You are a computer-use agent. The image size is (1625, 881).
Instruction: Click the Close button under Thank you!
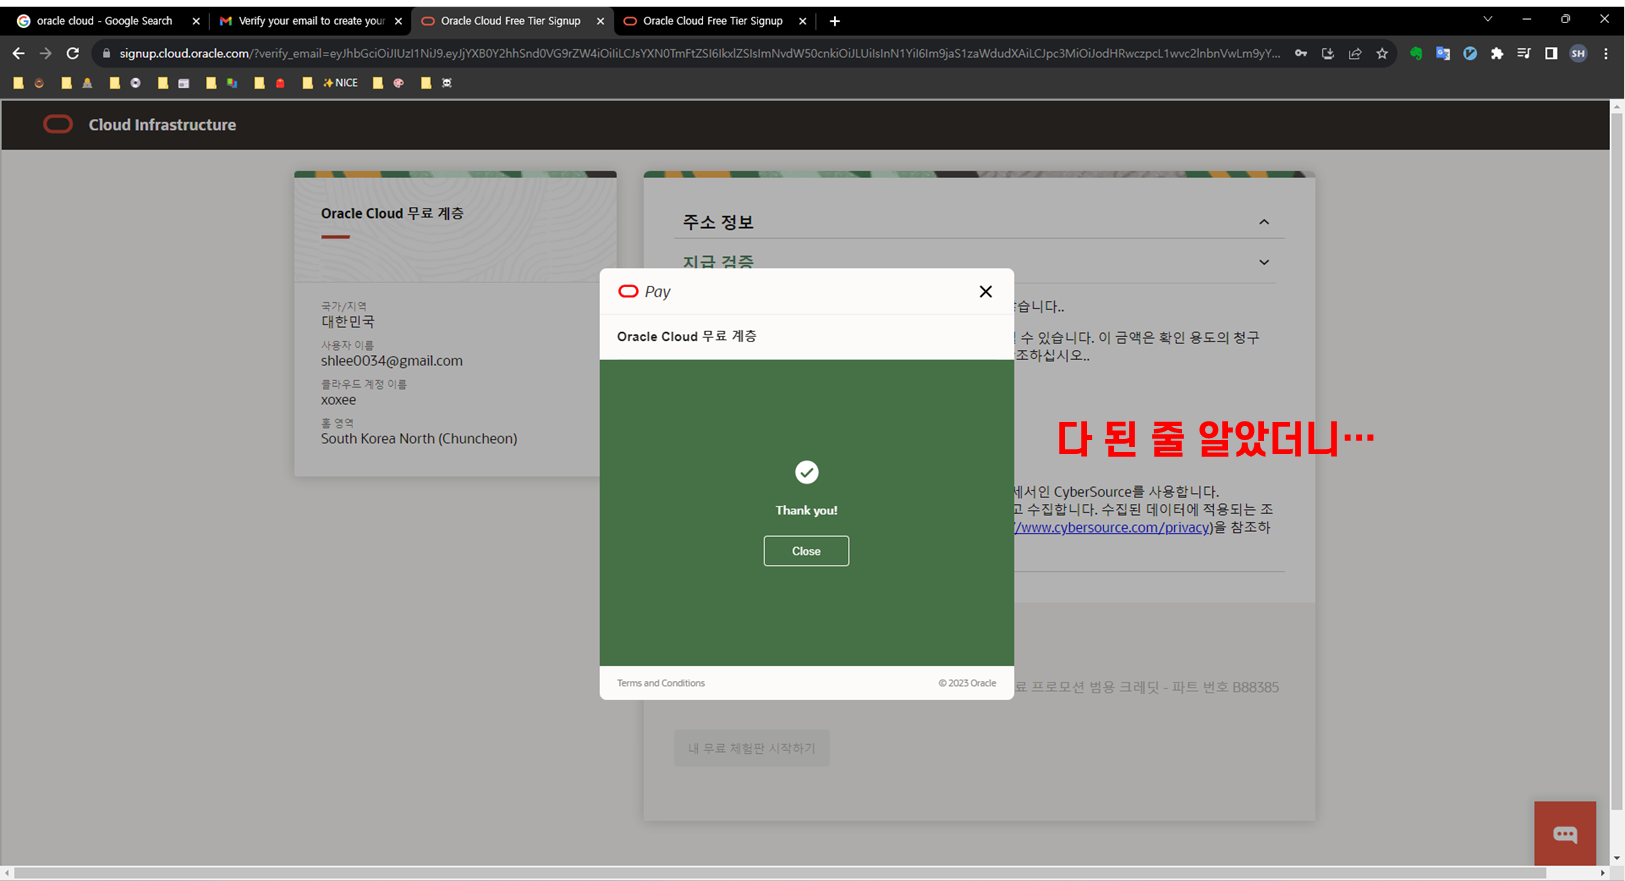806,551
